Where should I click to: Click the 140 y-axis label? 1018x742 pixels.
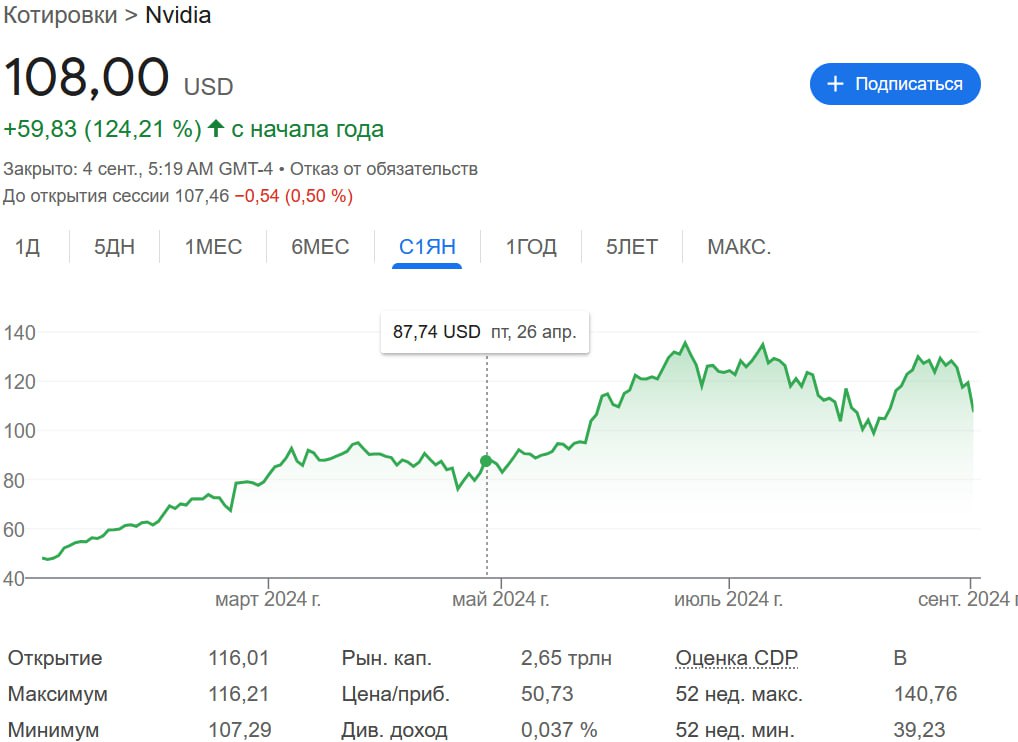click(19, 332)
